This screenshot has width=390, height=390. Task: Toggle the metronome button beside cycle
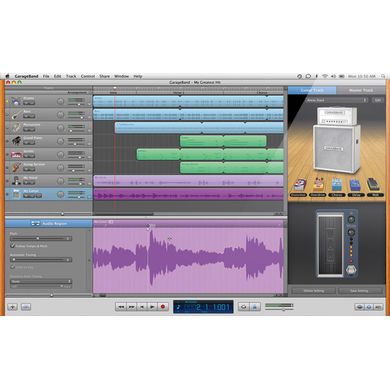(255, 307)
